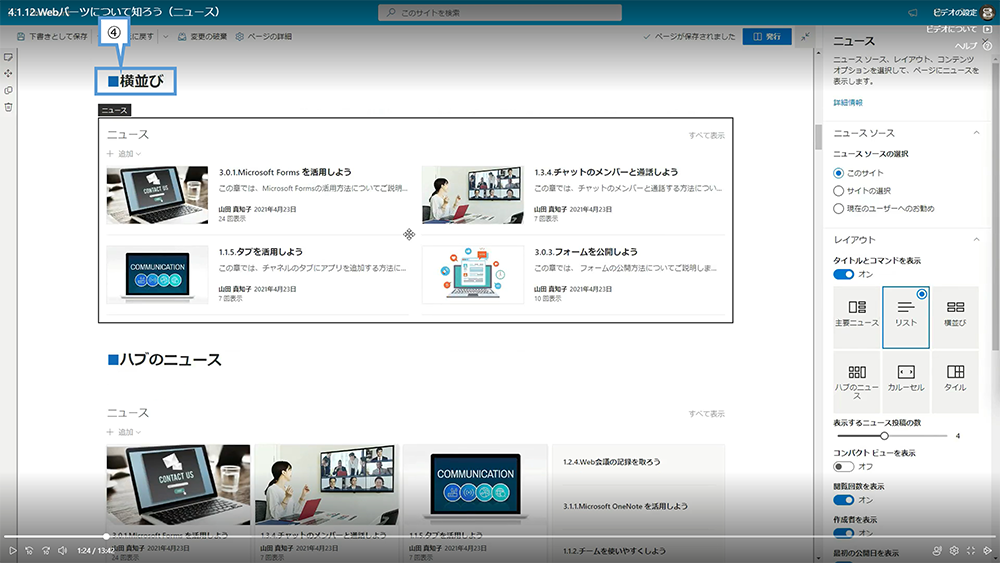Delete the web part with trash icon
This screenshot has width=1000, height=563.
[8, 107]
